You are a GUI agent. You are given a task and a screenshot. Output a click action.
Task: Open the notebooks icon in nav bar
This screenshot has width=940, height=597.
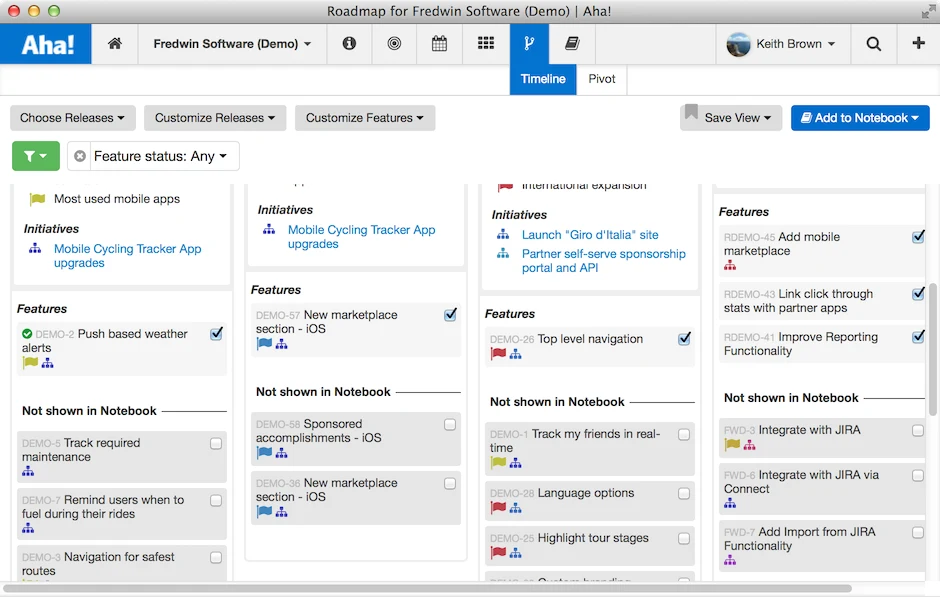coord(572,43)
